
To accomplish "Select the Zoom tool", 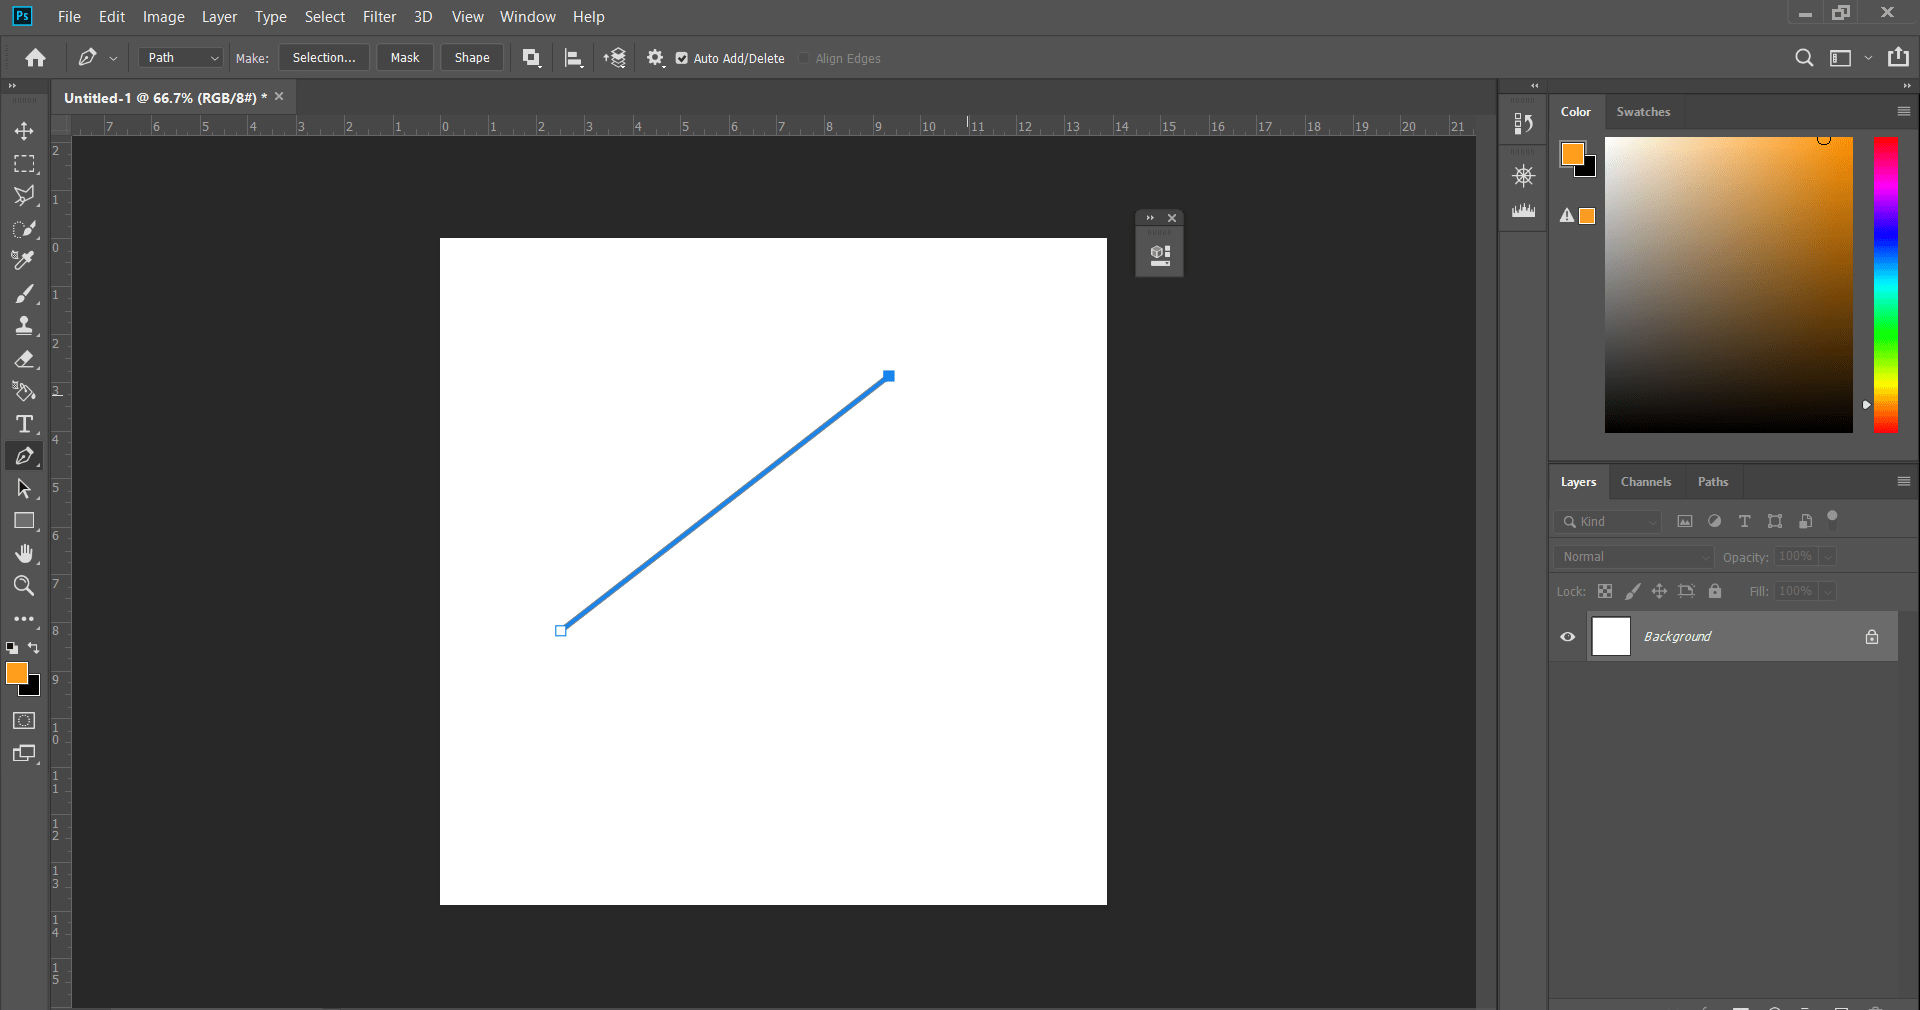I will coord(24,586).
